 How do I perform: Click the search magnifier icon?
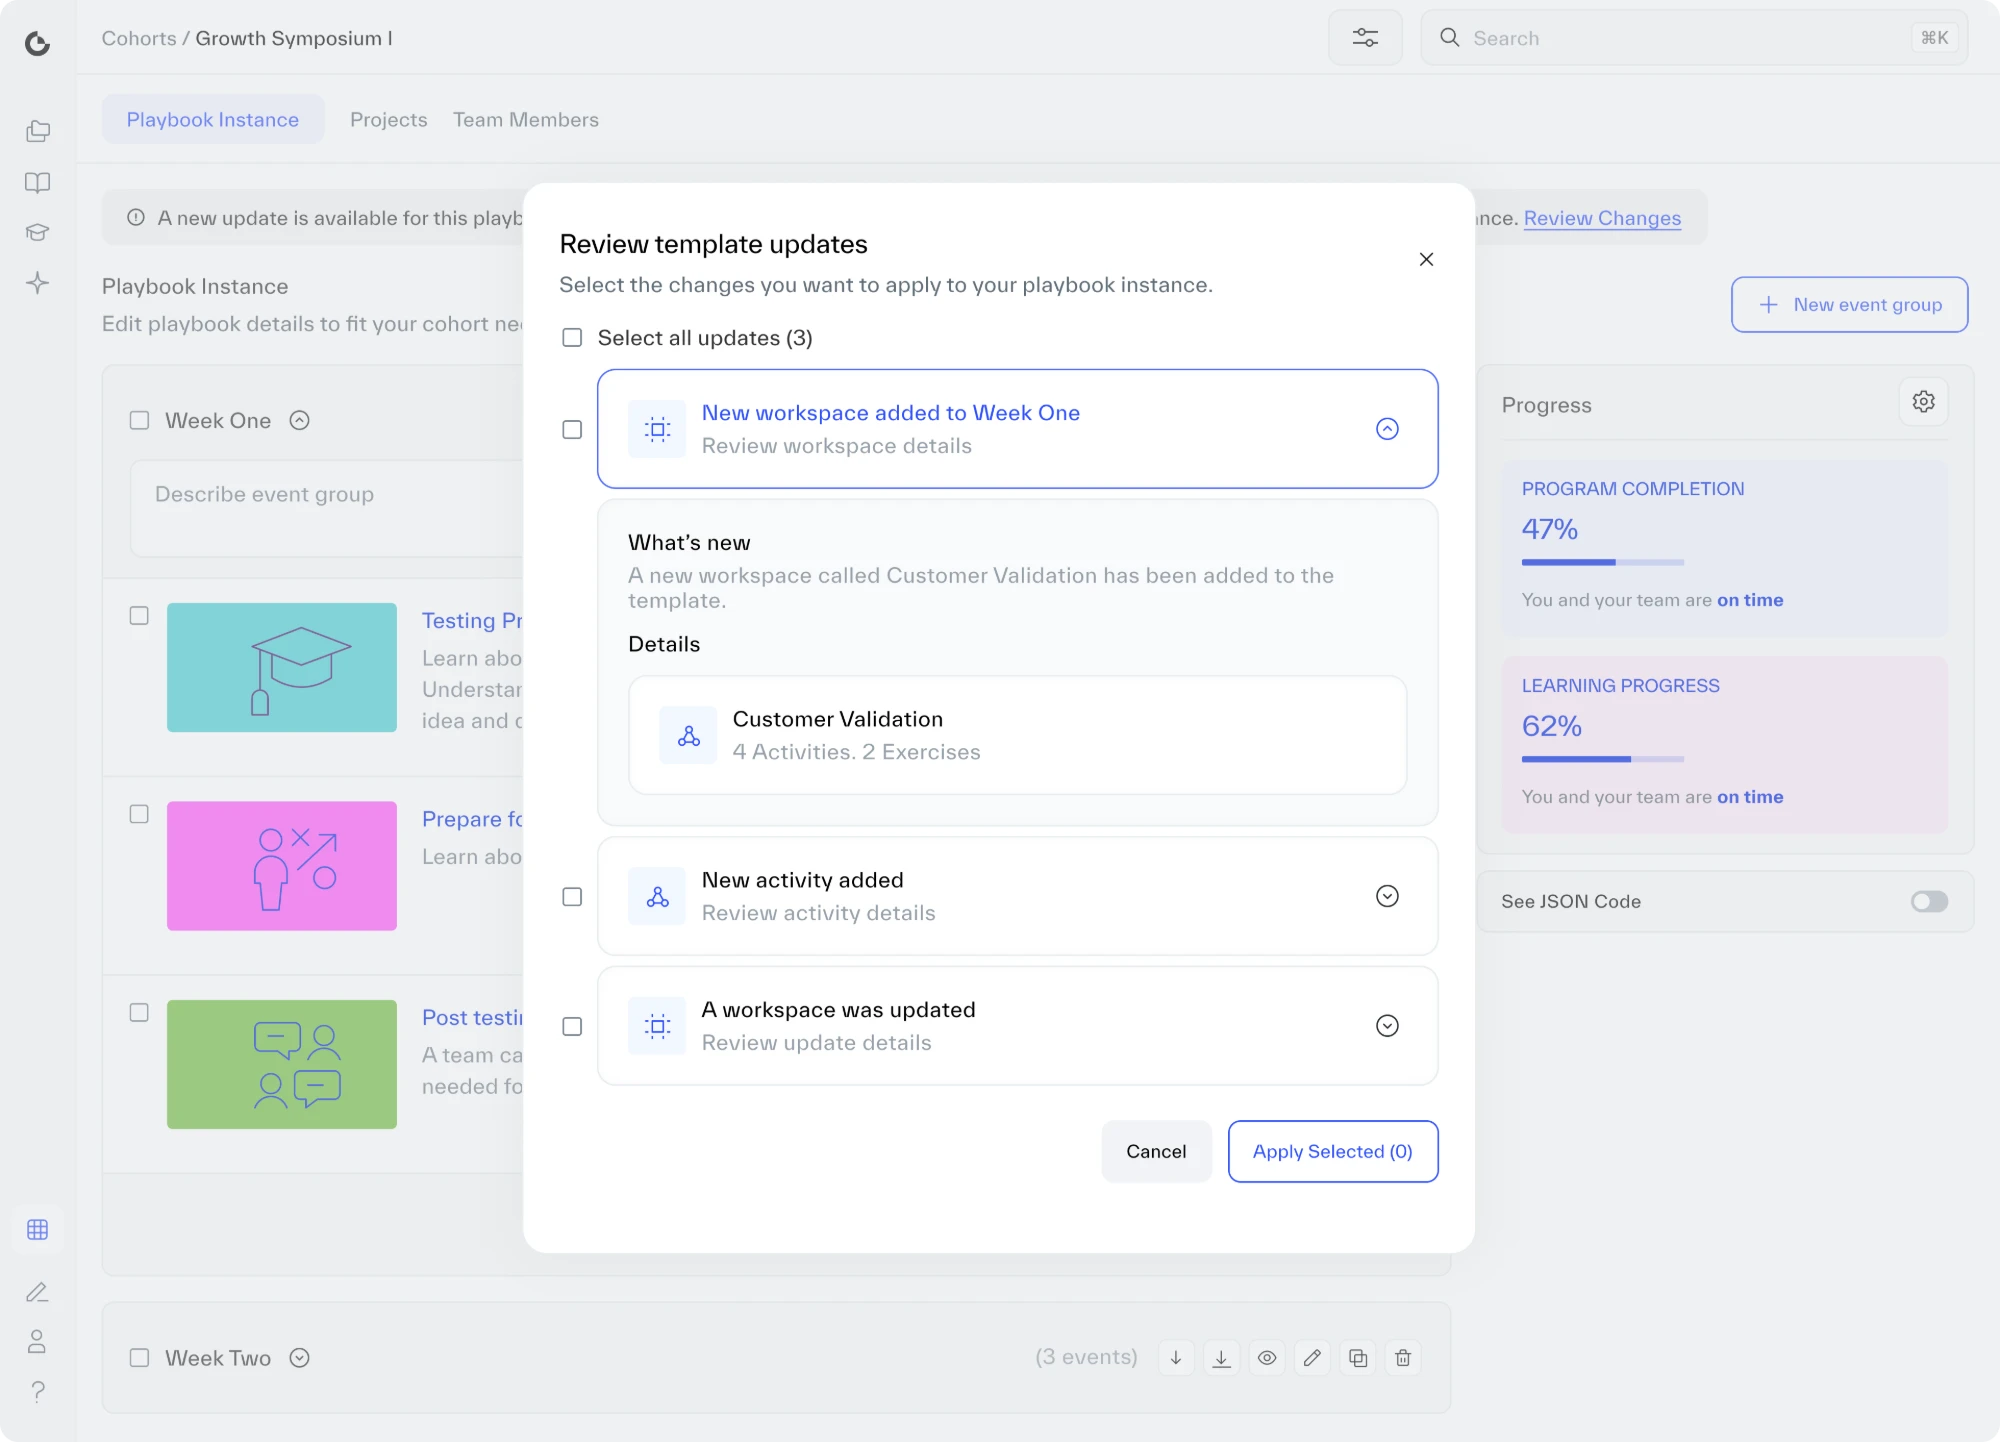(1449, 37)
